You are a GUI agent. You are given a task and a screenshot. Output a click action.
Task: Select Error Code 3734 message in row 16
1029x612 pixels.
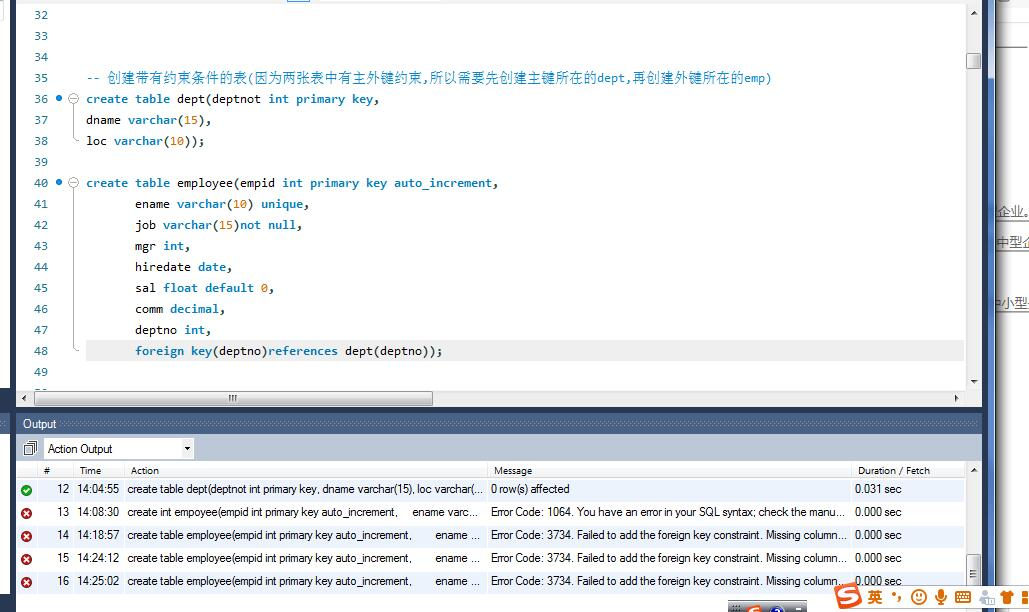click(667, 581)
